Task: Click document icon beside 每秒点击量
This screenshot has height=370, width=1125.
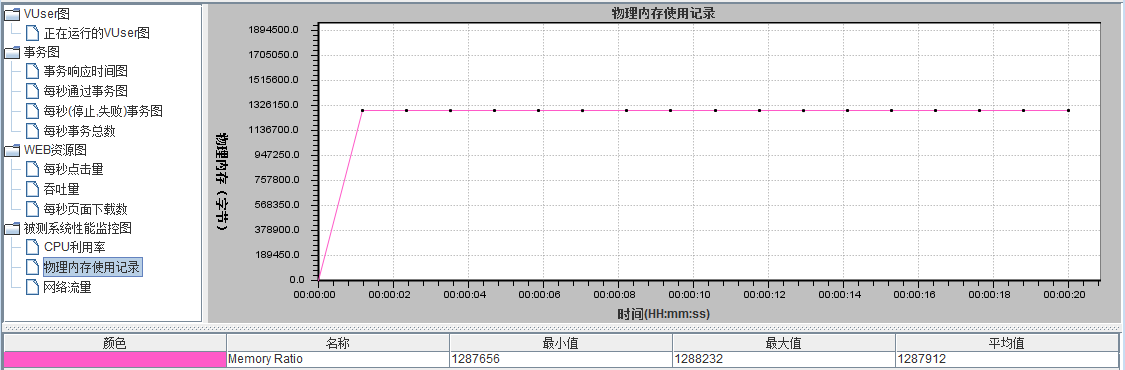Action: click(32, 170)
